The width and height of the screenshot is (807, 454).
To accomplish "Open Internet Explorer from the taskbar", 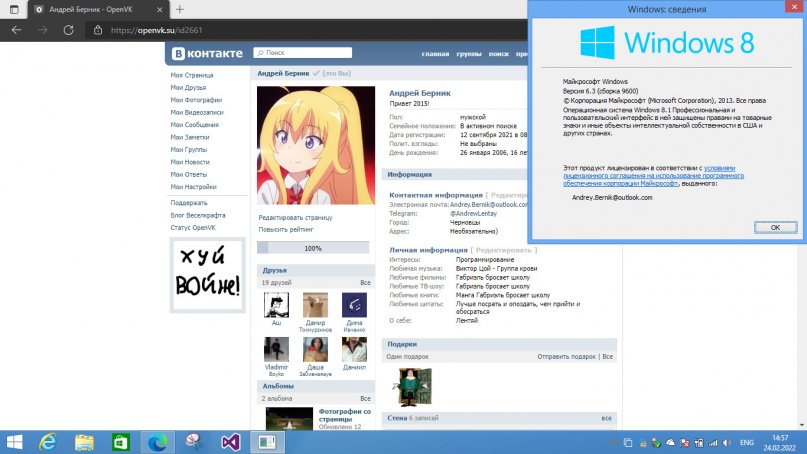I will pyautogui.click(x=48, y=440).
